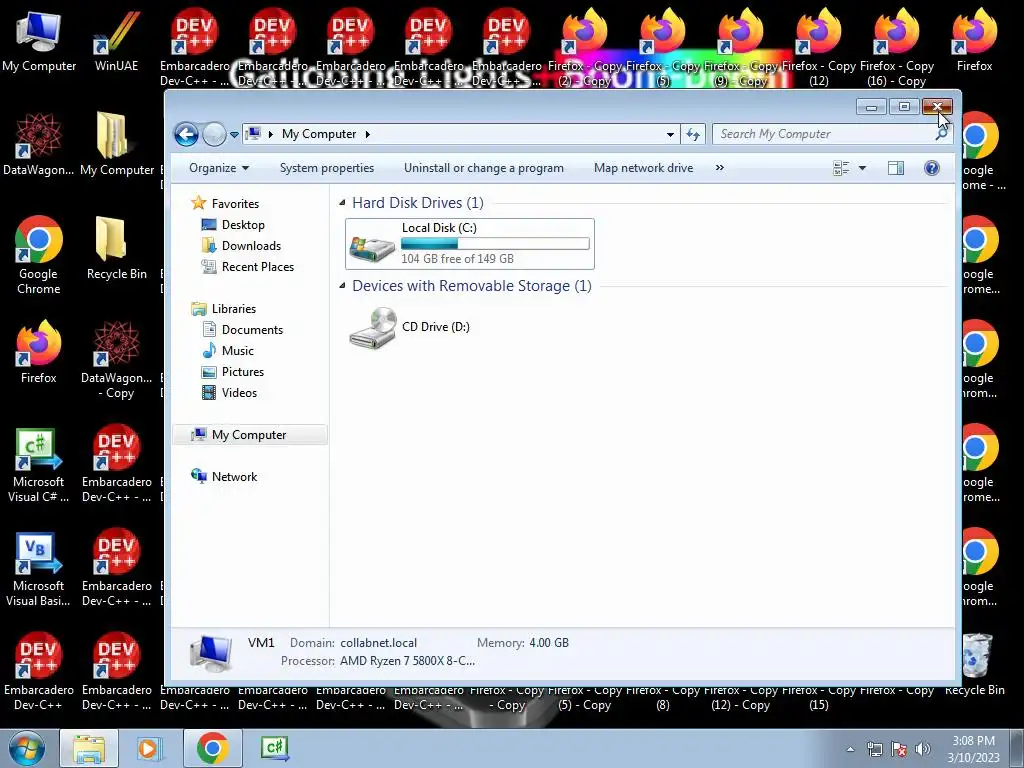Open Visual C# from the taskbar
Viewport: 1024px width, 768px height.
pyautogui.click(x=274, y=749)
